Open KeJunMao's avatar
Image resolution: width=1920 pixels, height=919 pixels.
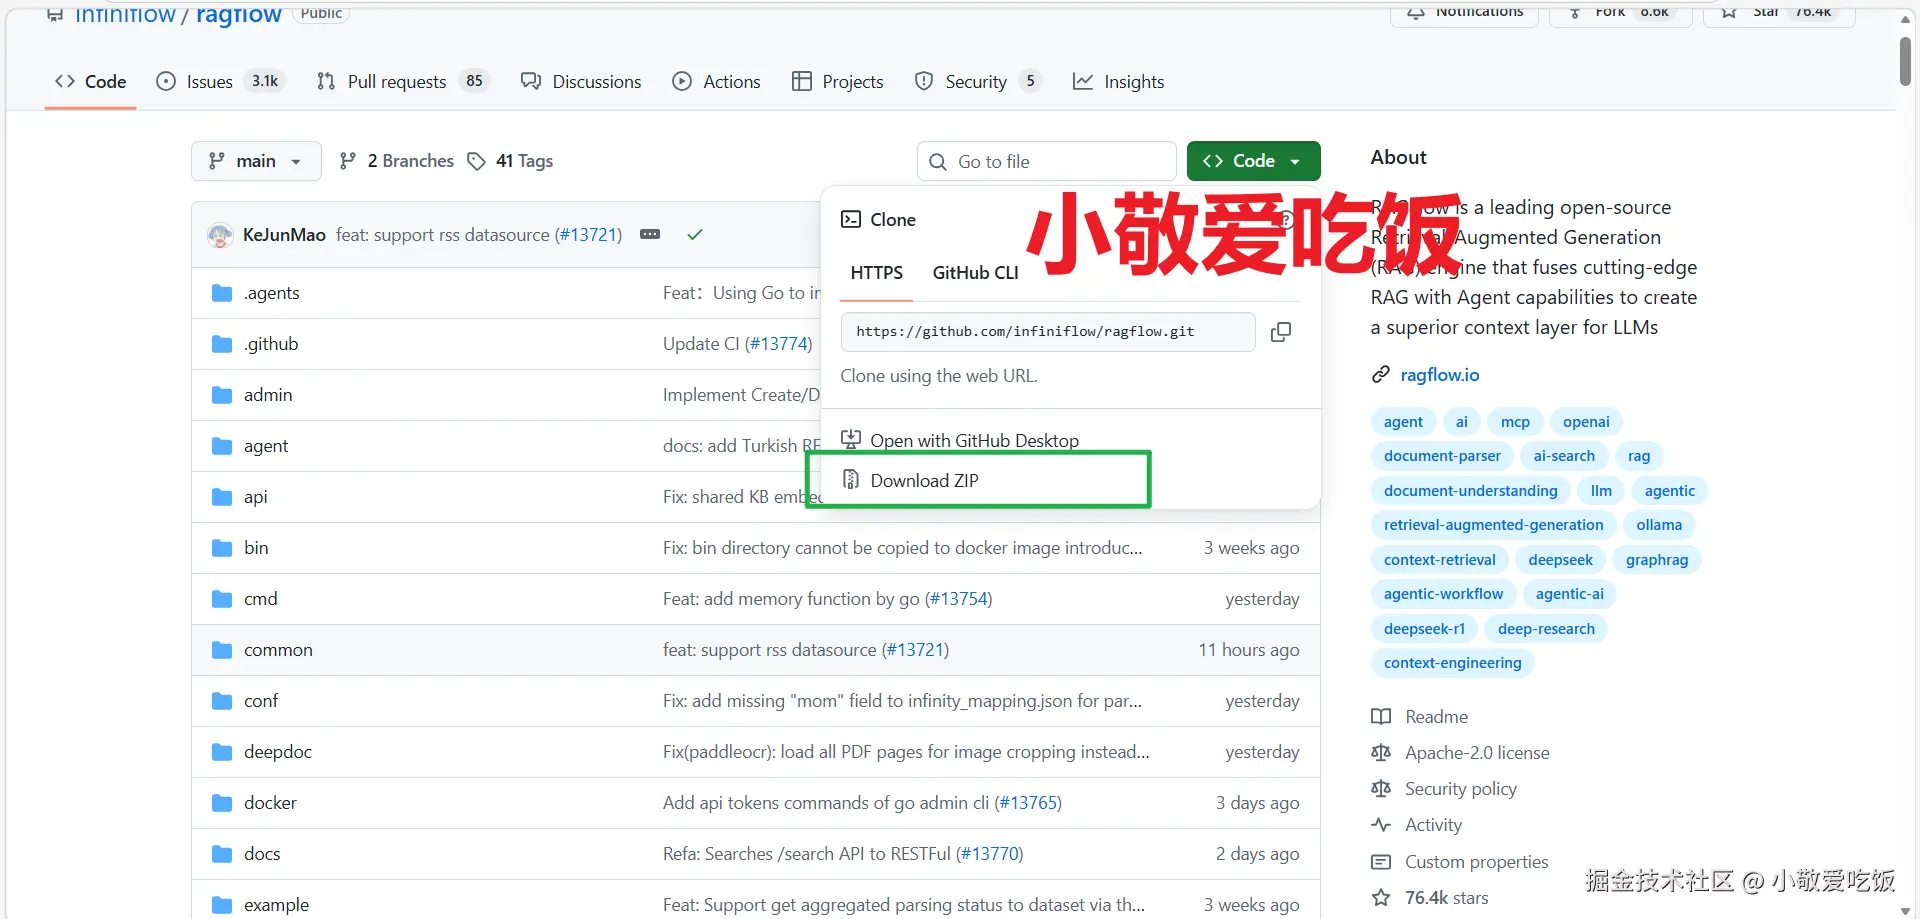(220, 235)
